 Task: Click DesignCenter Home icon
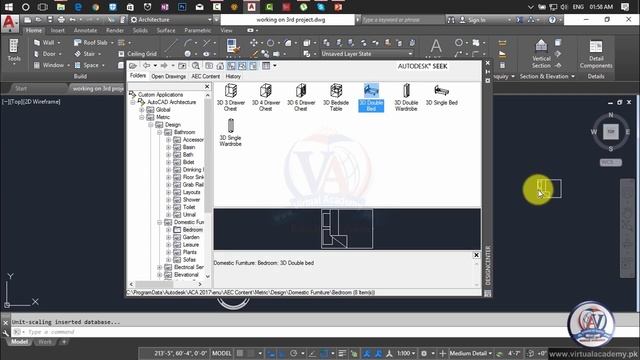tap(220, 66)
